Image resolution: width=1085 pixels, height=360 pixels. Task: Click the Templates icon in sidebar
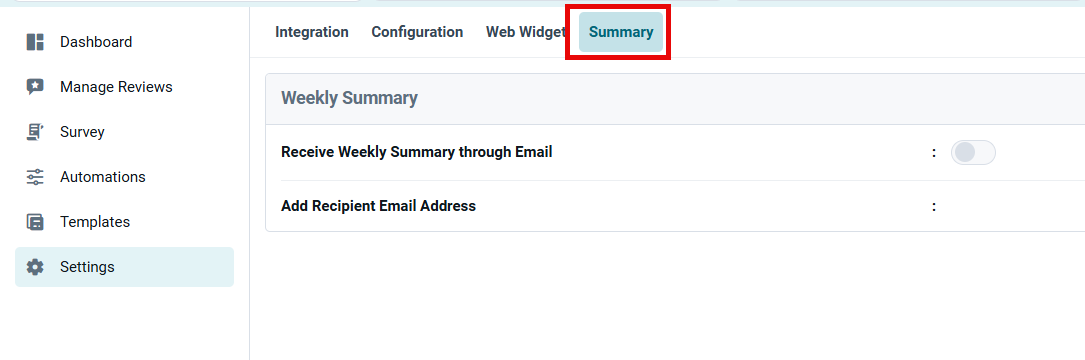tap(35, 222)
